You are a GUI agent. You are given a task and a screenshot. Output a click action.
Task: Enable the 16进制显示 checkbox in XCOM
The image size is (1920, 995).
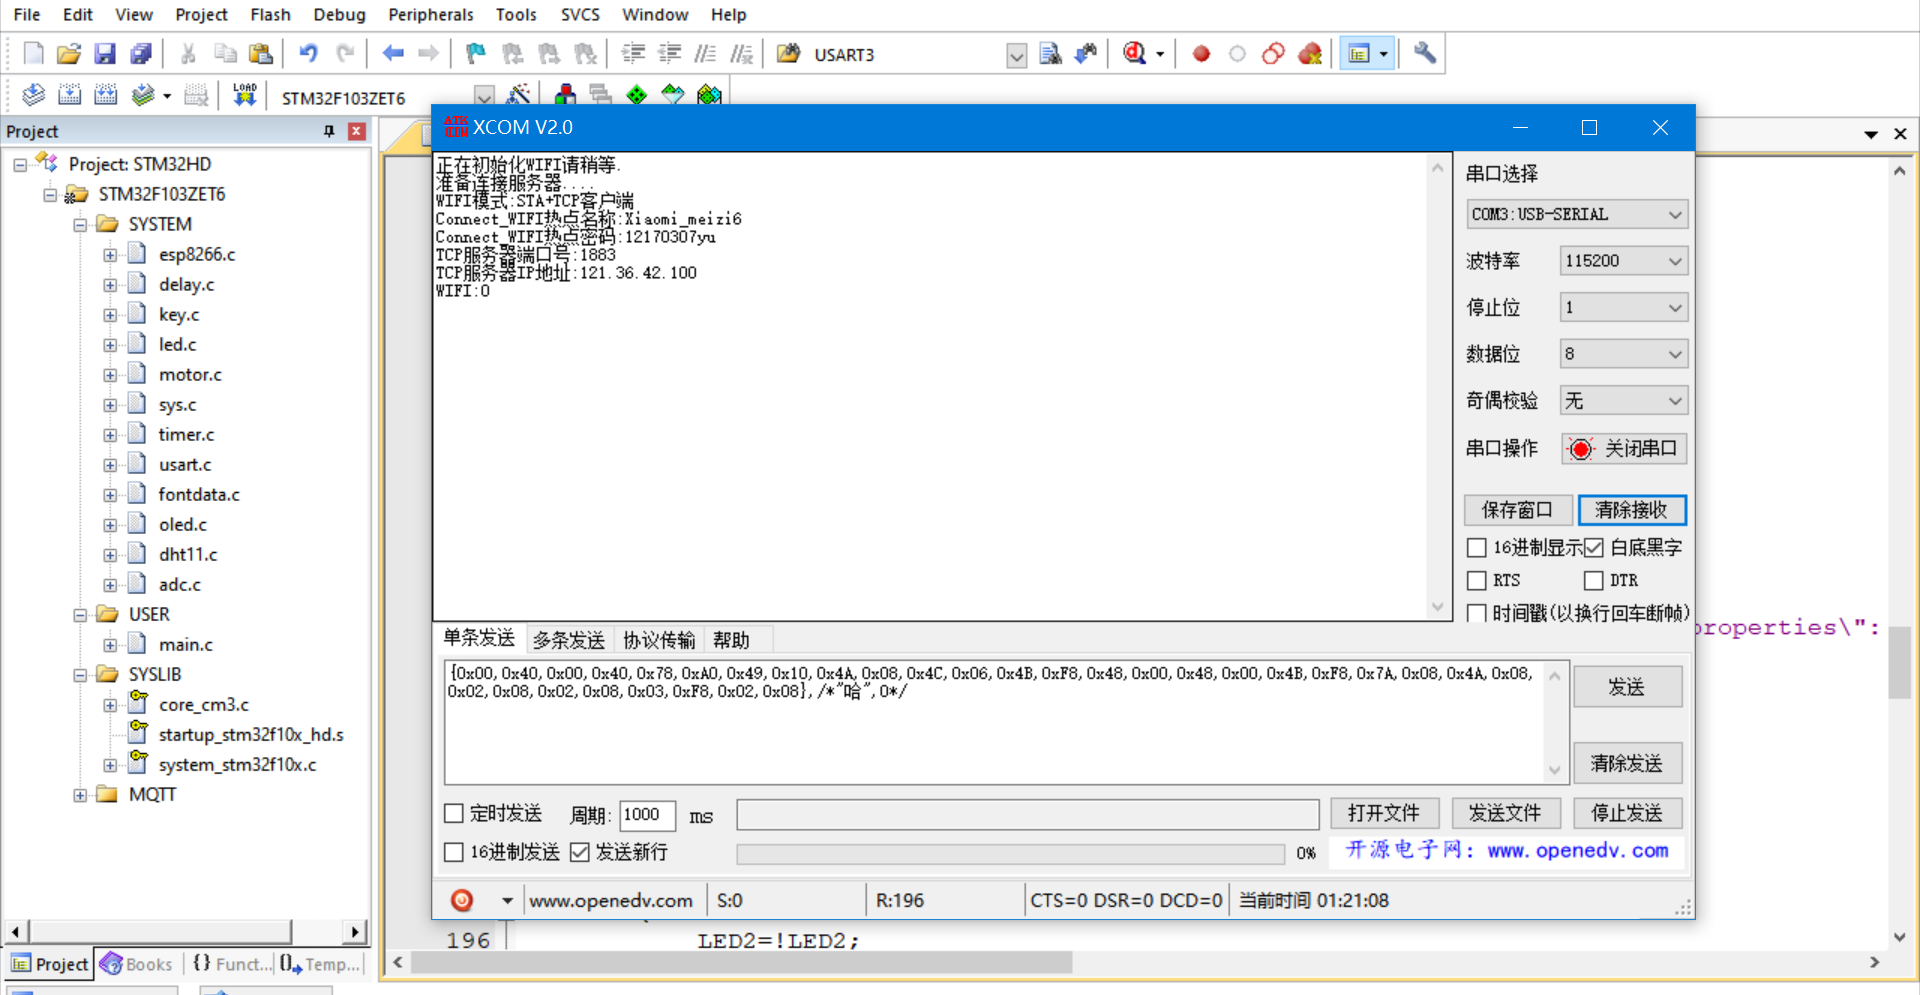pyautogui.click(x=1477, y=547)
